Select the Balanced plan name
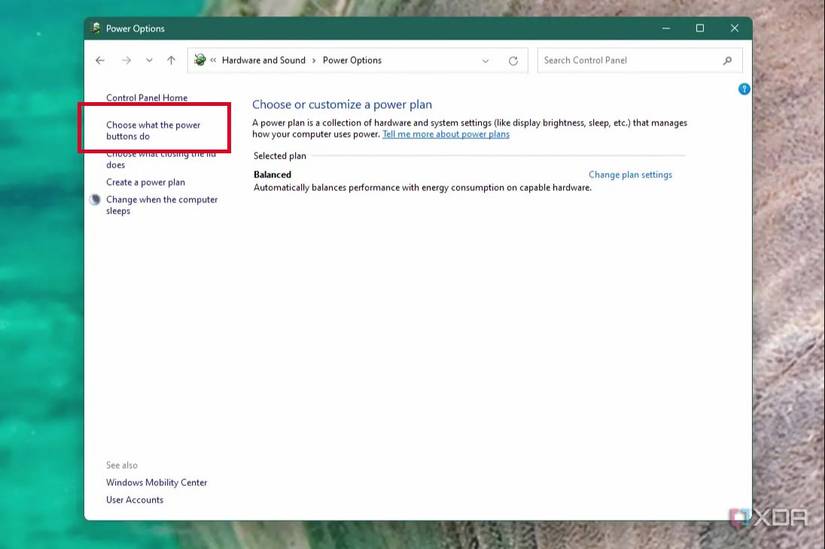 click(273, 175)
